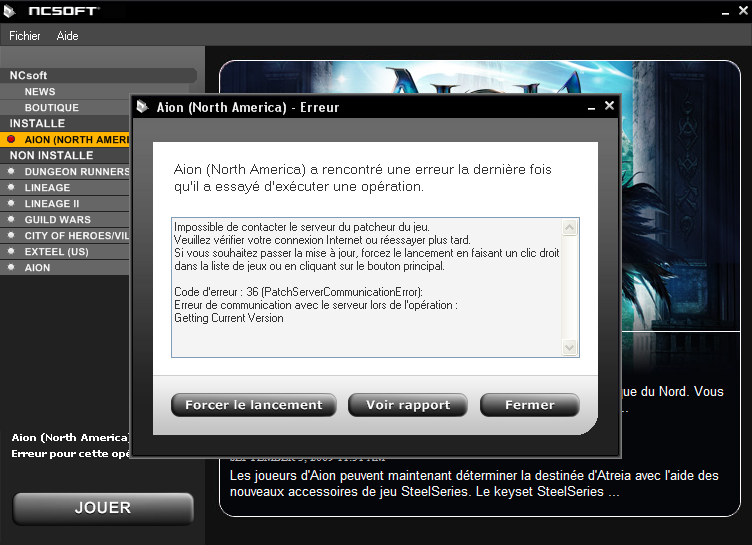Viewport: 752px width, 545px height.
Task: Select the red status dot beside Aion (North America)
Action: (11, 139)
